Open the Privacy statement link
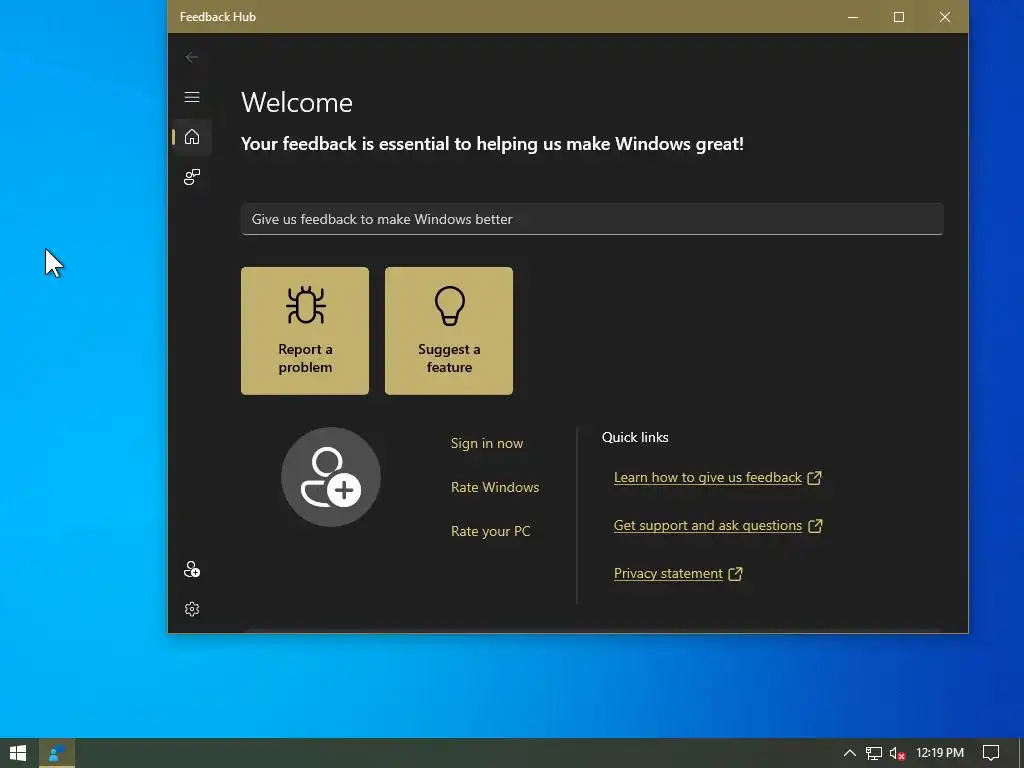 [x=678, y=573]
